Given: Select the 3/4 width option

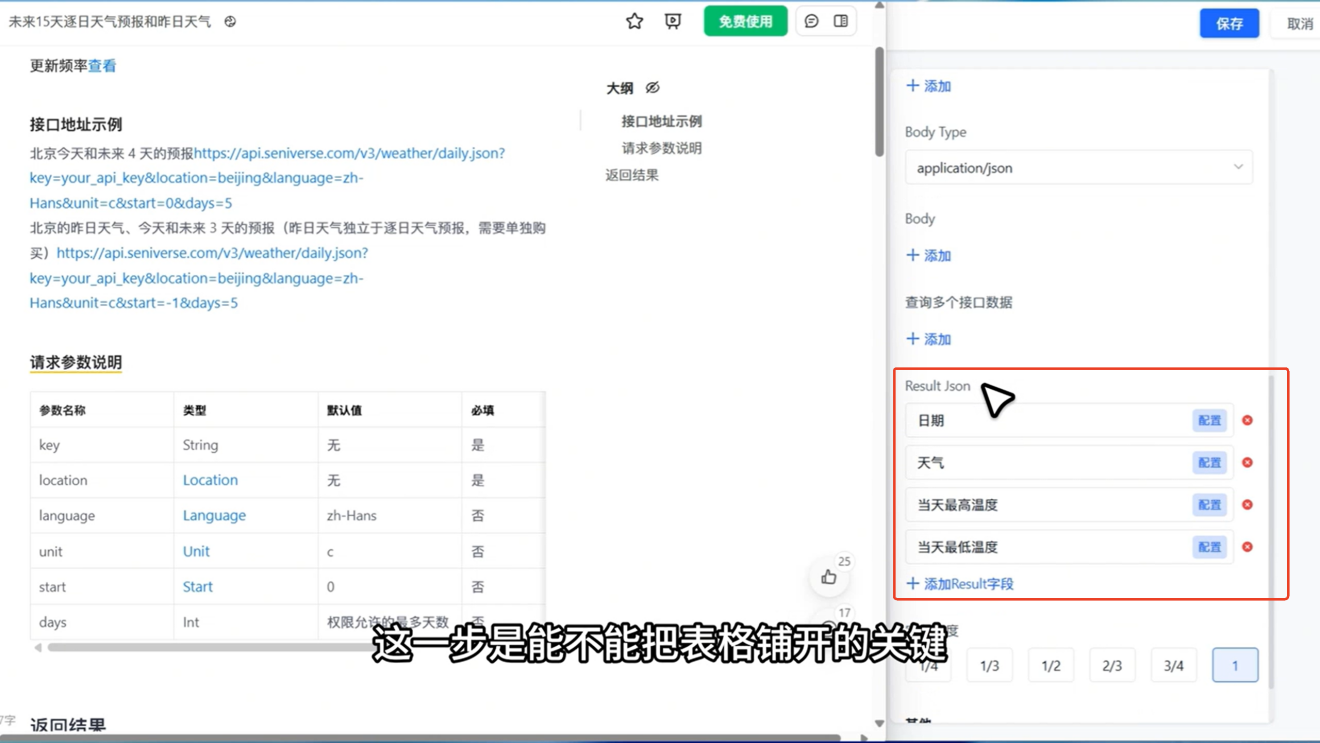Looking at the screenshot, I should 1174,665.
